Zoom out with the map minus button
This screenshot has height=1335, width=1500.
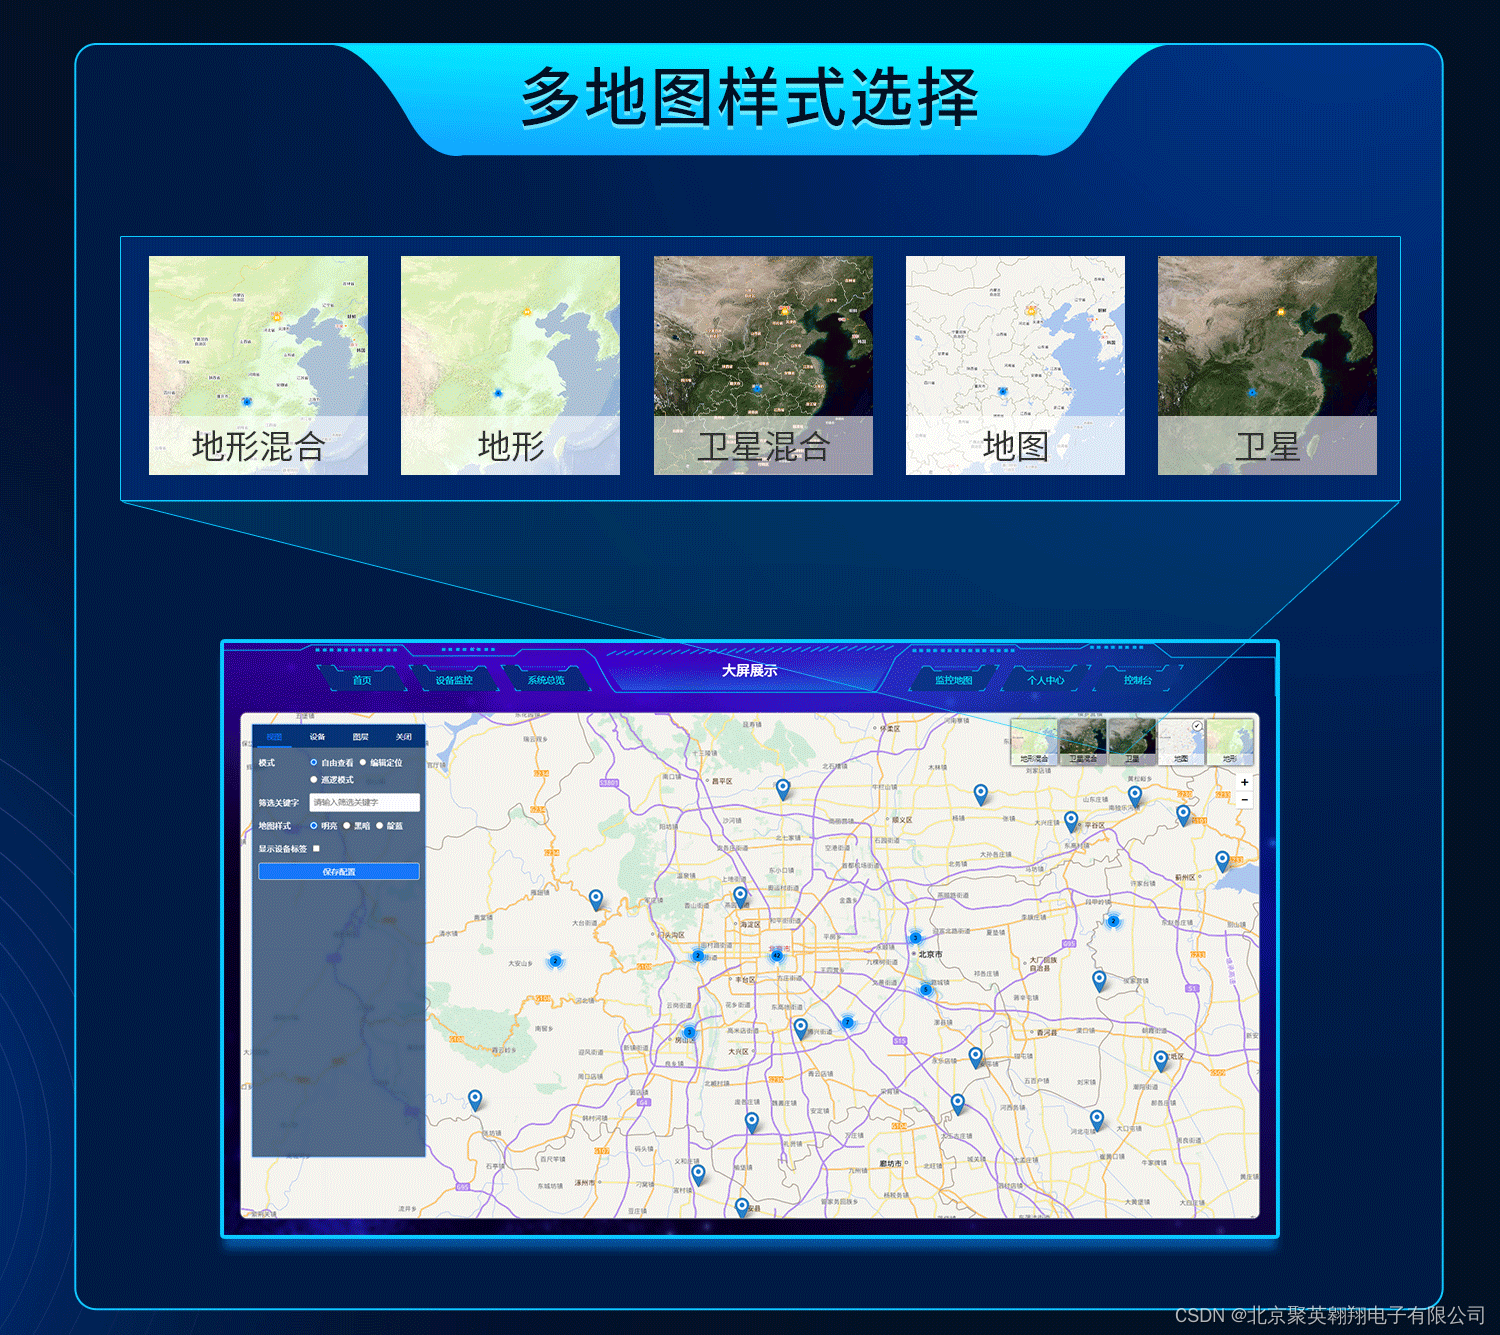coord(1244,800)
